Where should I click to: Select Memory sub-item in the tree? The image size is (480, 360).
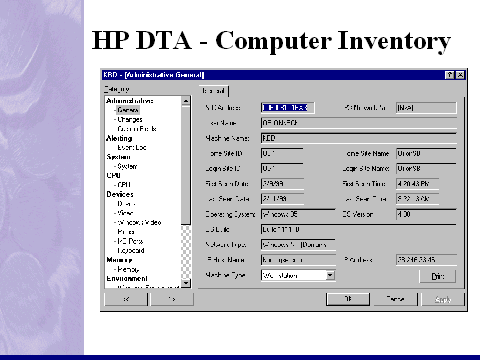click(128, 269)
